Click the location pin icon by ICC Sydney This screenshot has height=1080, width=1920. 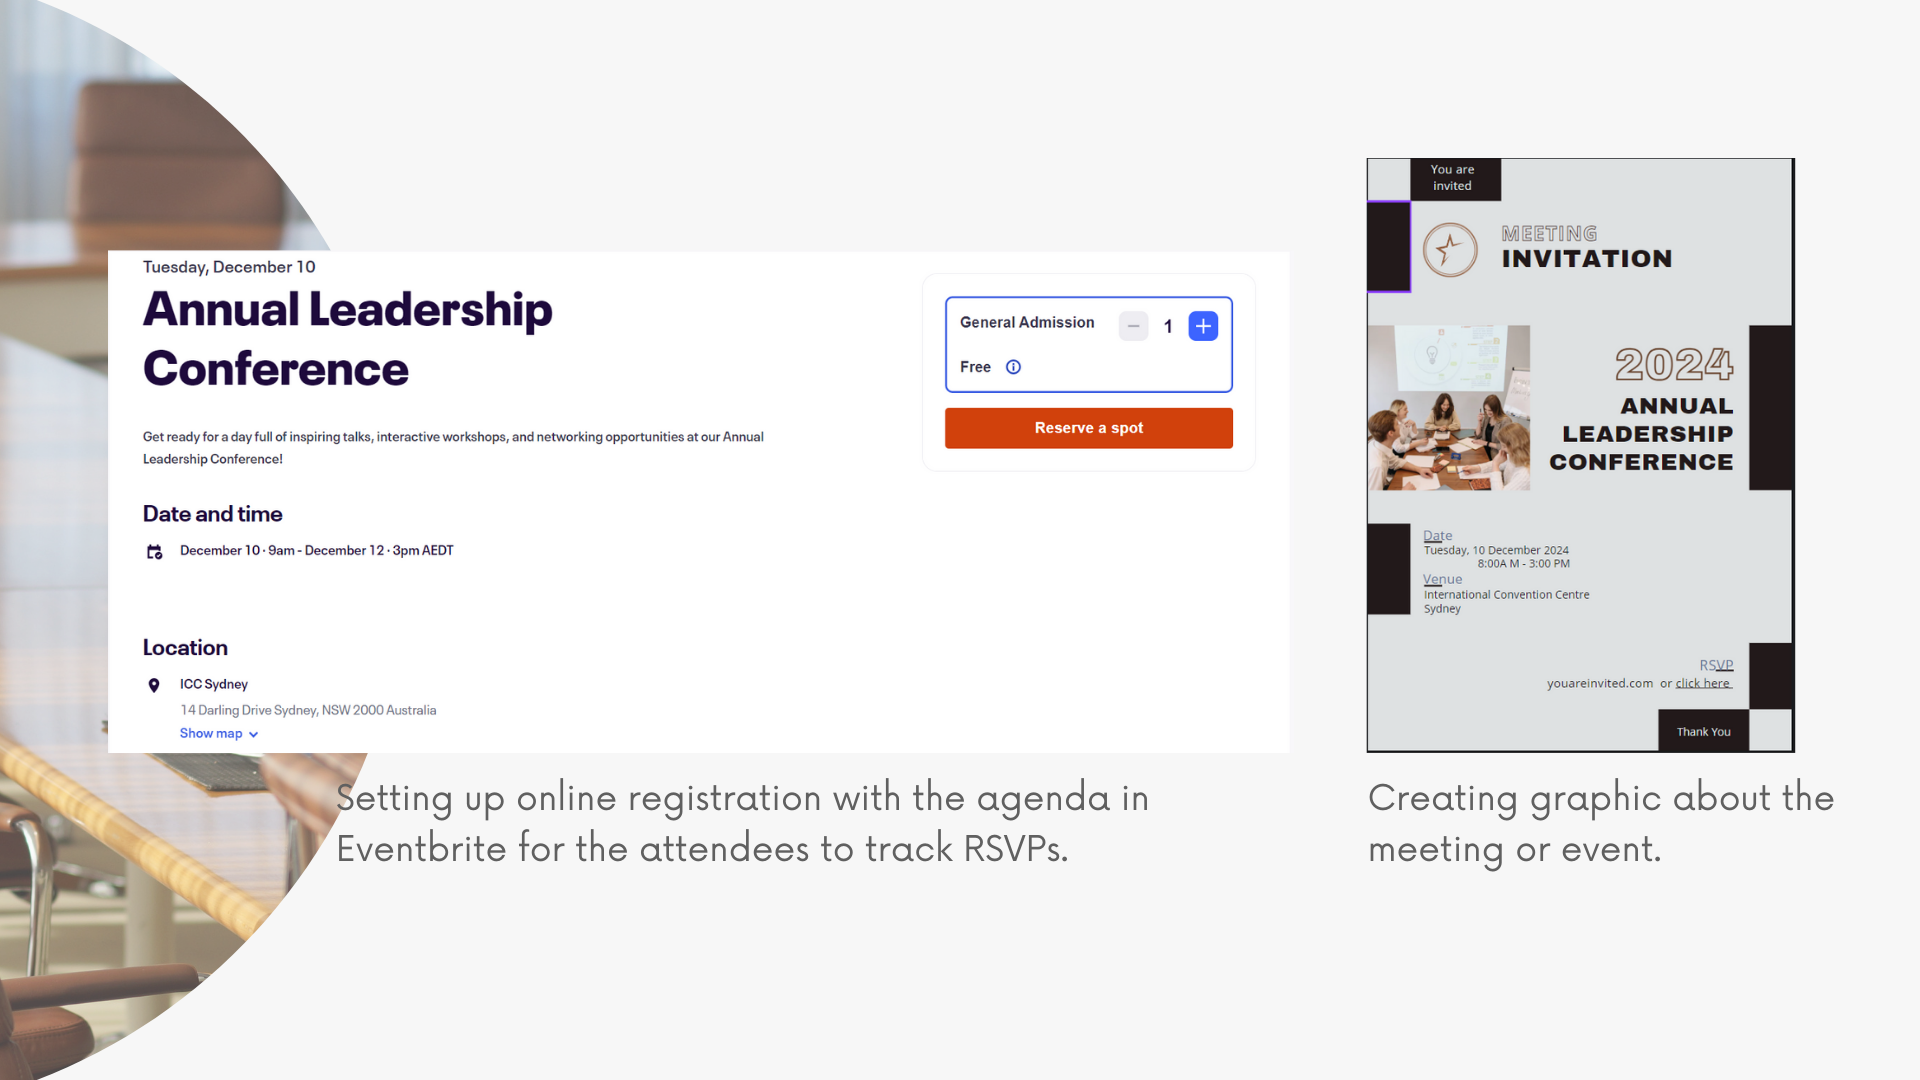[x=154, y=685]
